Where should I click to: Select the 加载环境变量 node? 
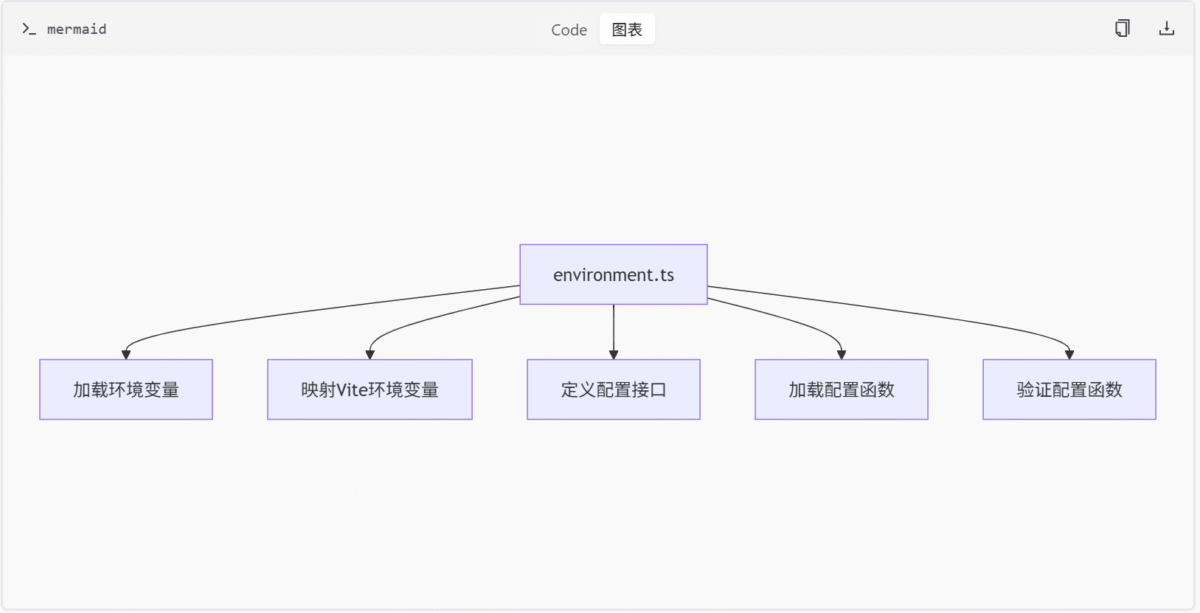pyautogui.click(x=126, y=389)
